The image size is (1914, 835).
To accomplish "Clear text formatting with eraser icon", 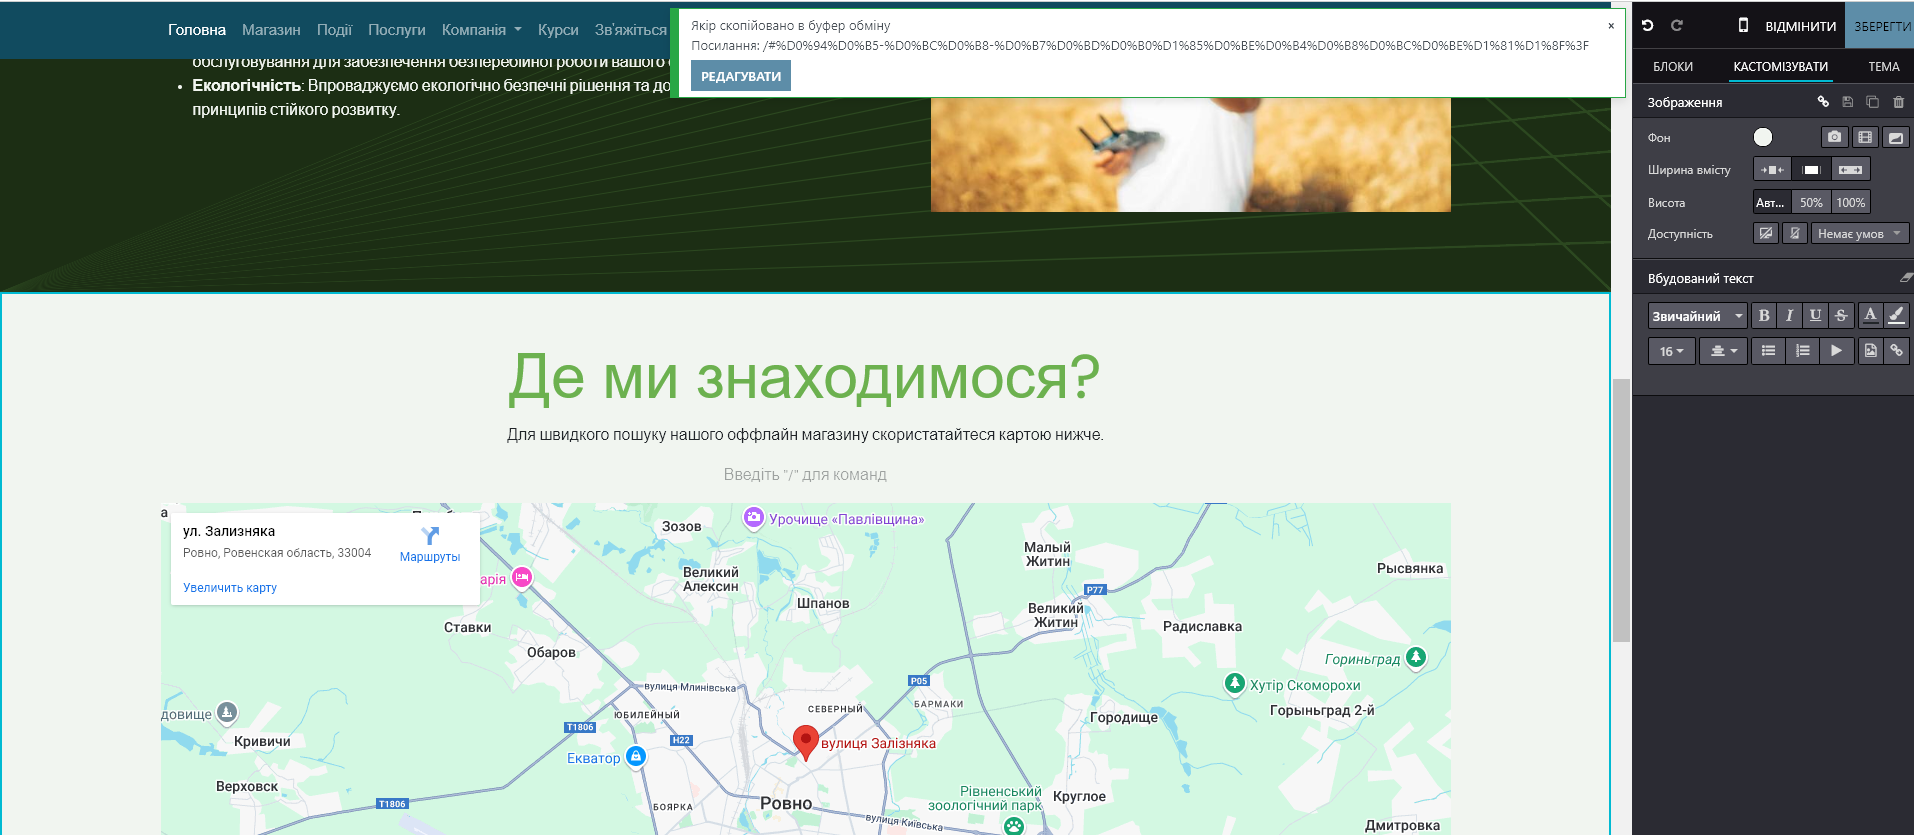I will (1906, 279).
